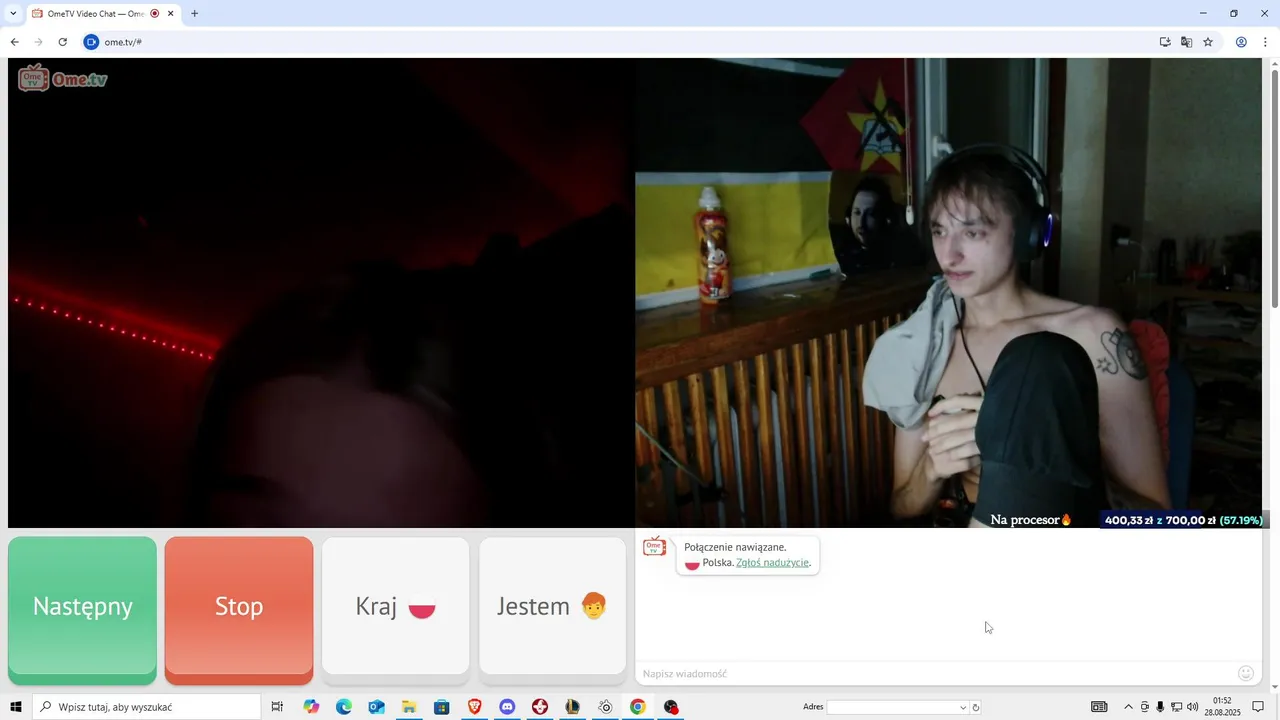Open Discord from the taskbar
The width and height of the screenshot is (1280, 720).
(507, 707)
